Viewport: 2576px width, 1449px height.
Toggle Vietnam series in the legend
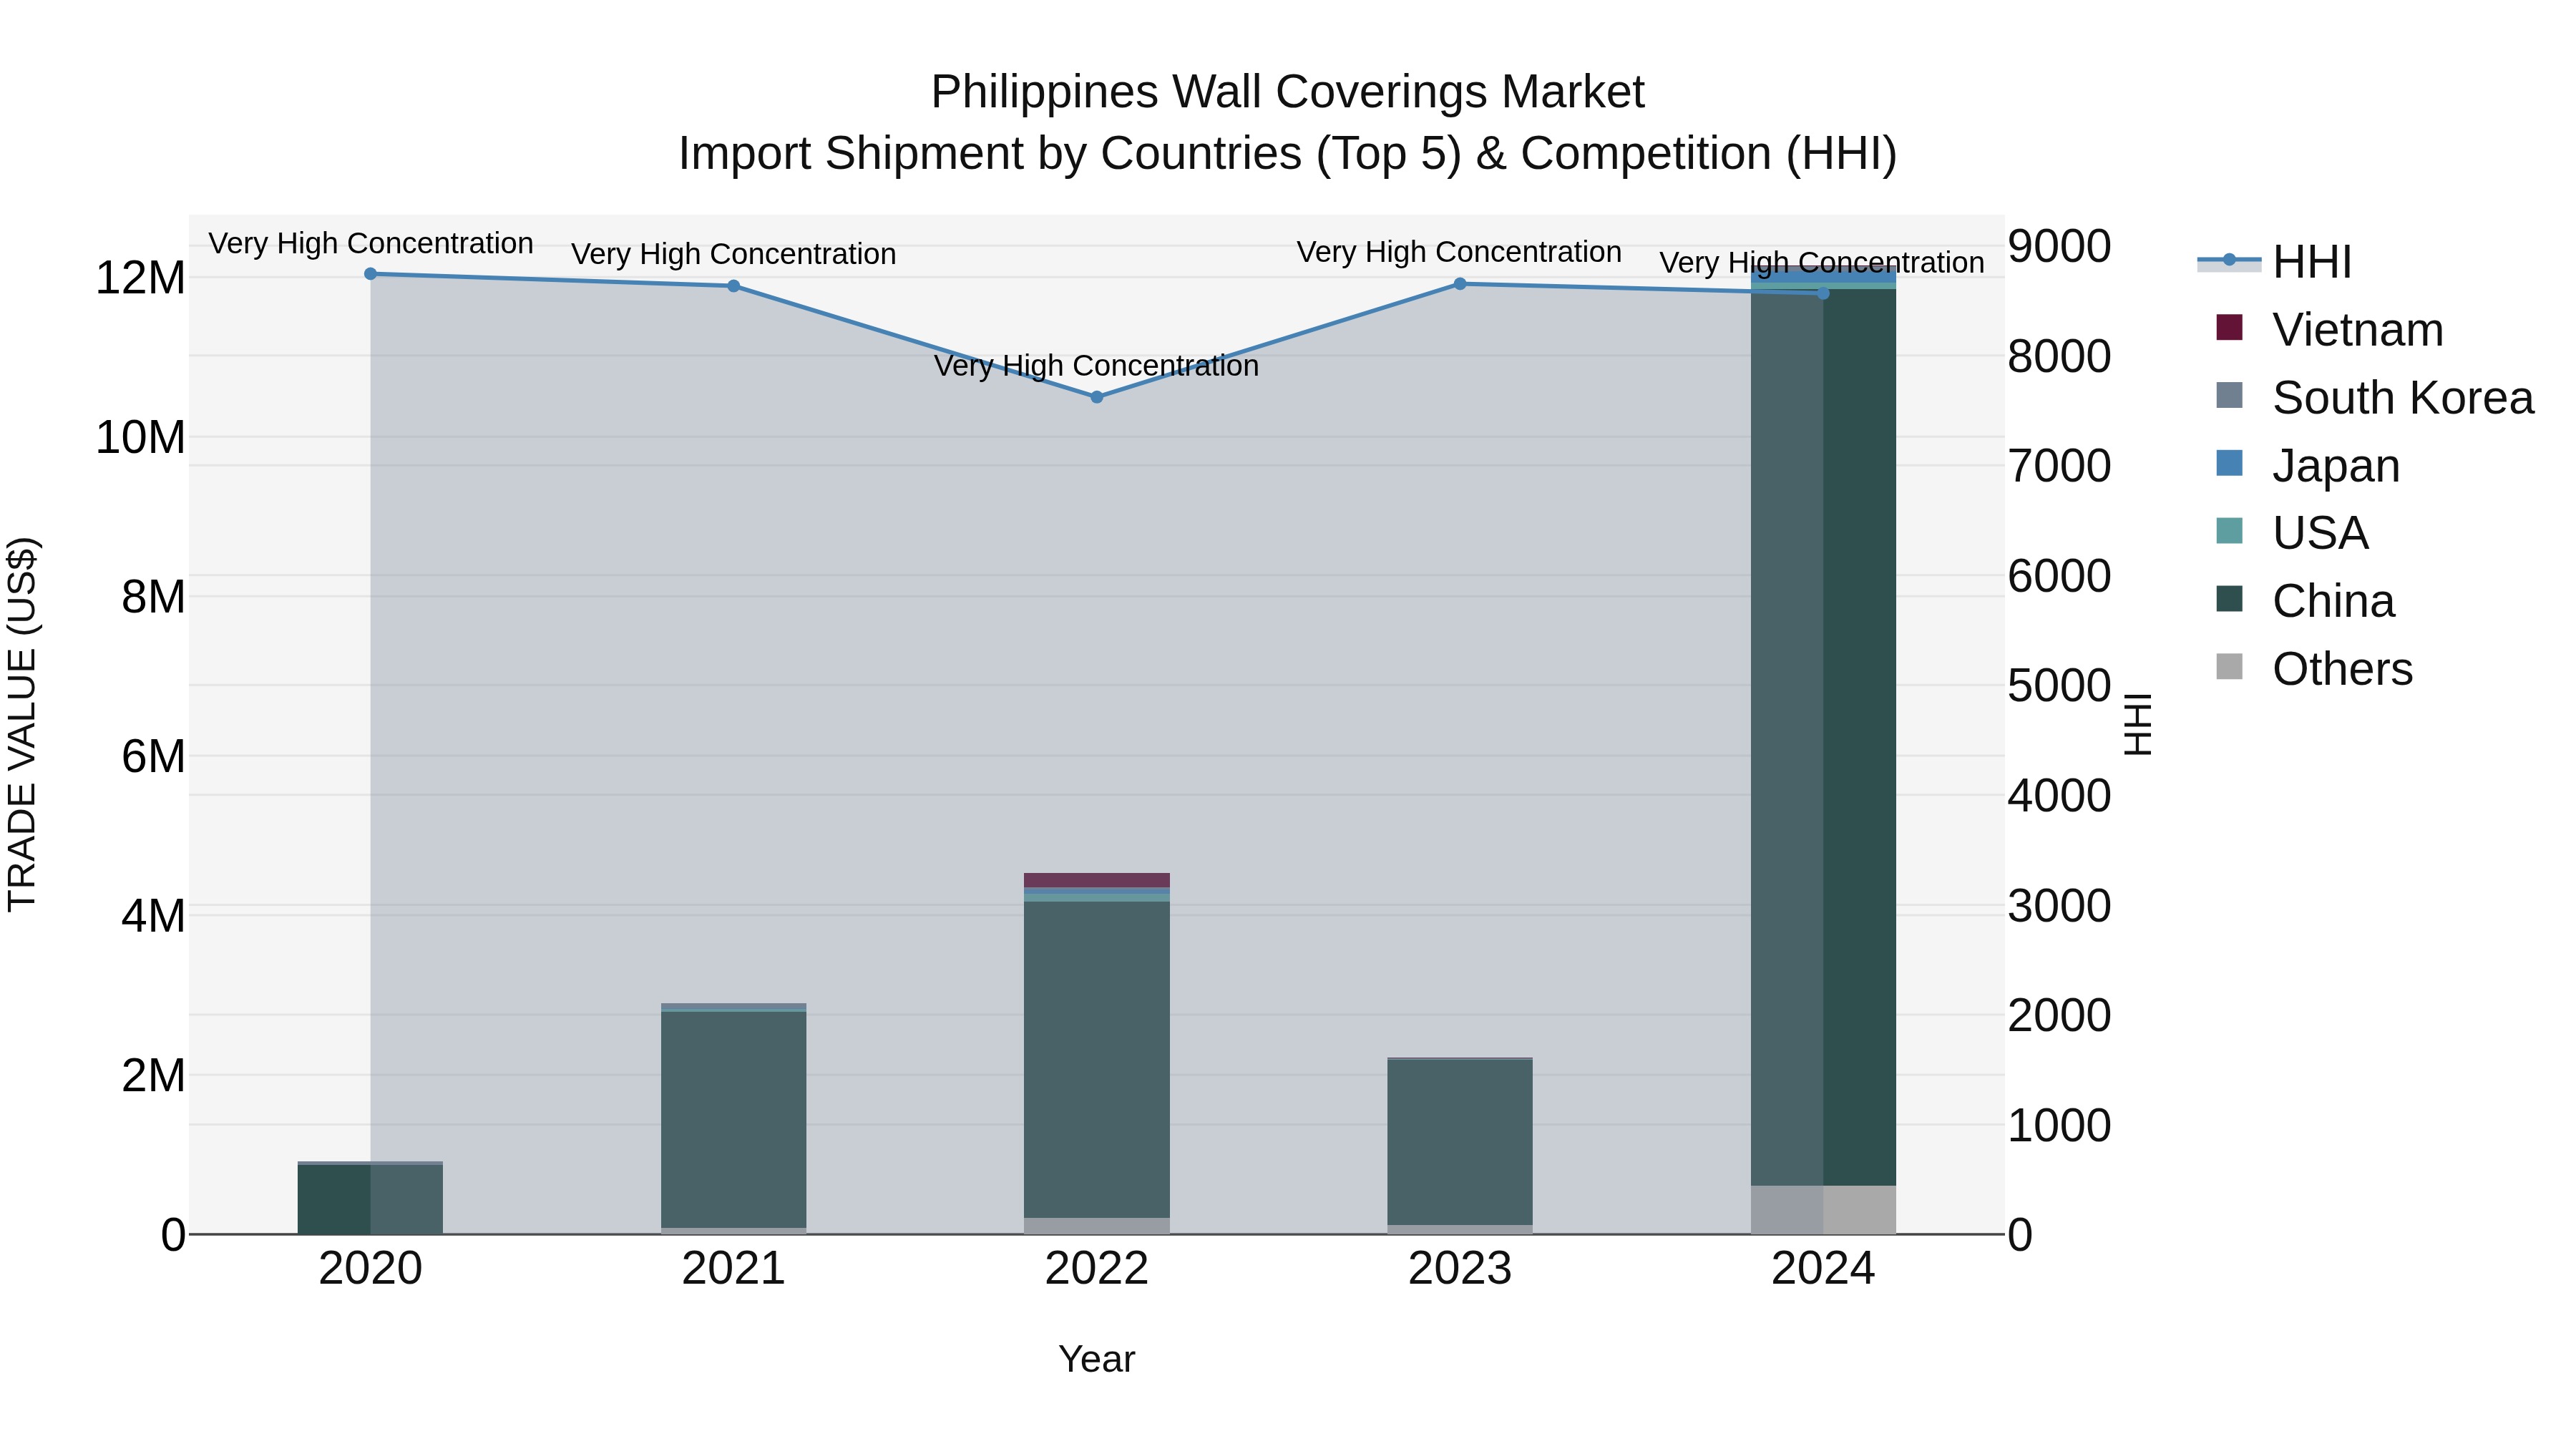(x=2329, y=329)
